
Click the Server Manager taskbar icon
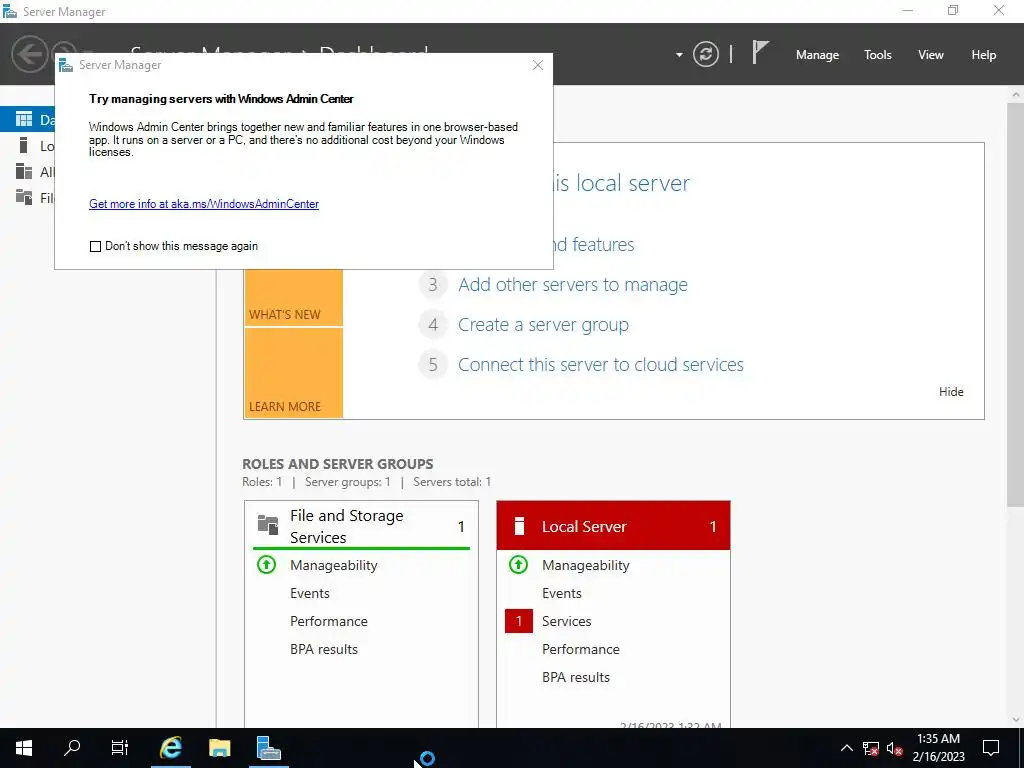(x=268, y=748)
